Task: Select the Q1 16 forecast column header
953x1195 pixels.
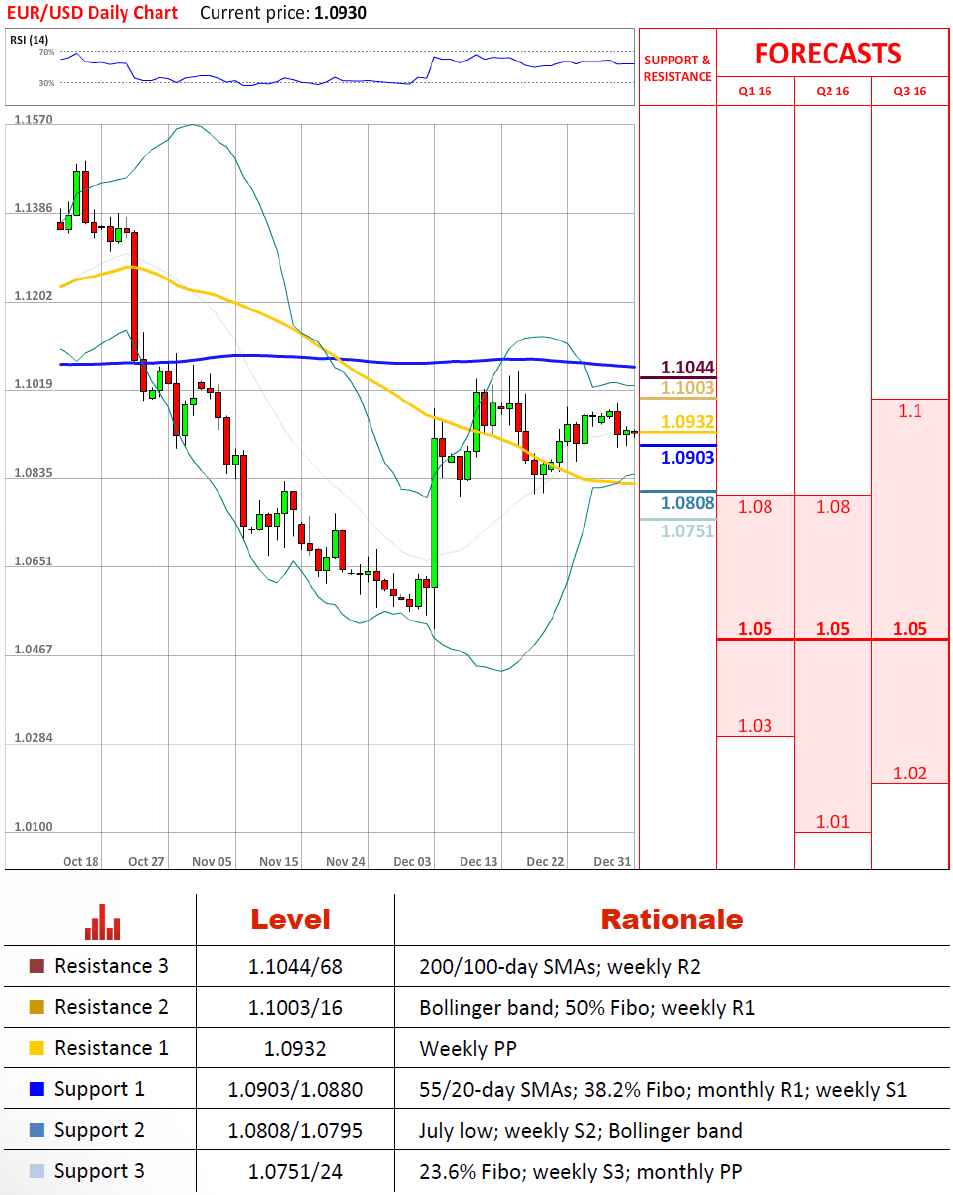Action: coord(755,91)
